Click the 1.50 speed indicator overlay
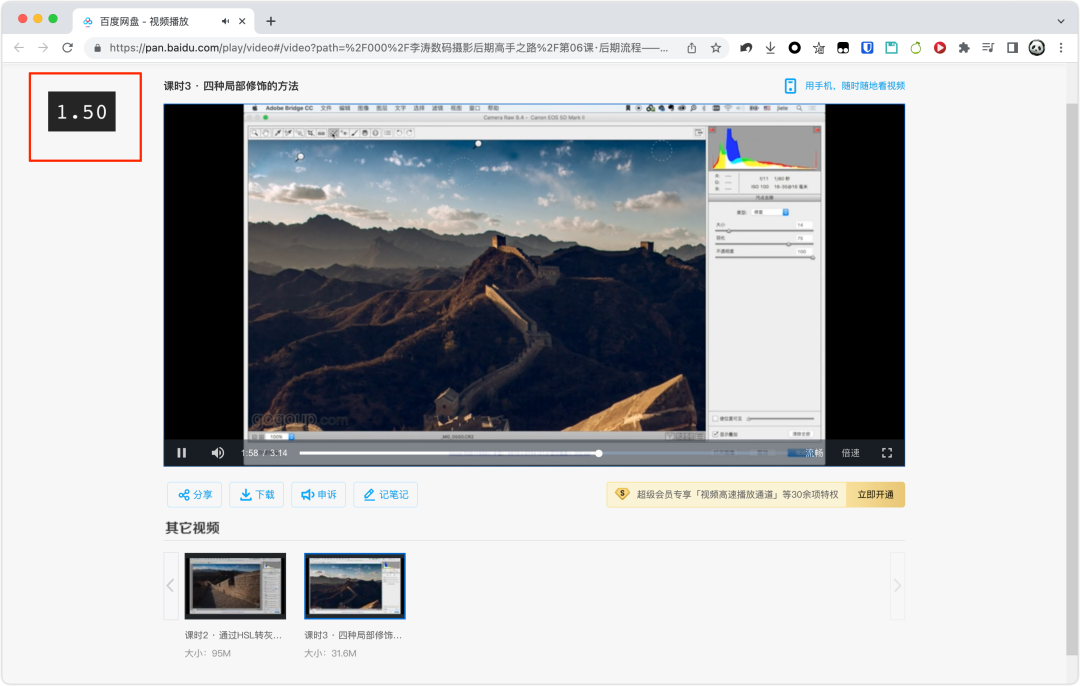 point(82,112)
